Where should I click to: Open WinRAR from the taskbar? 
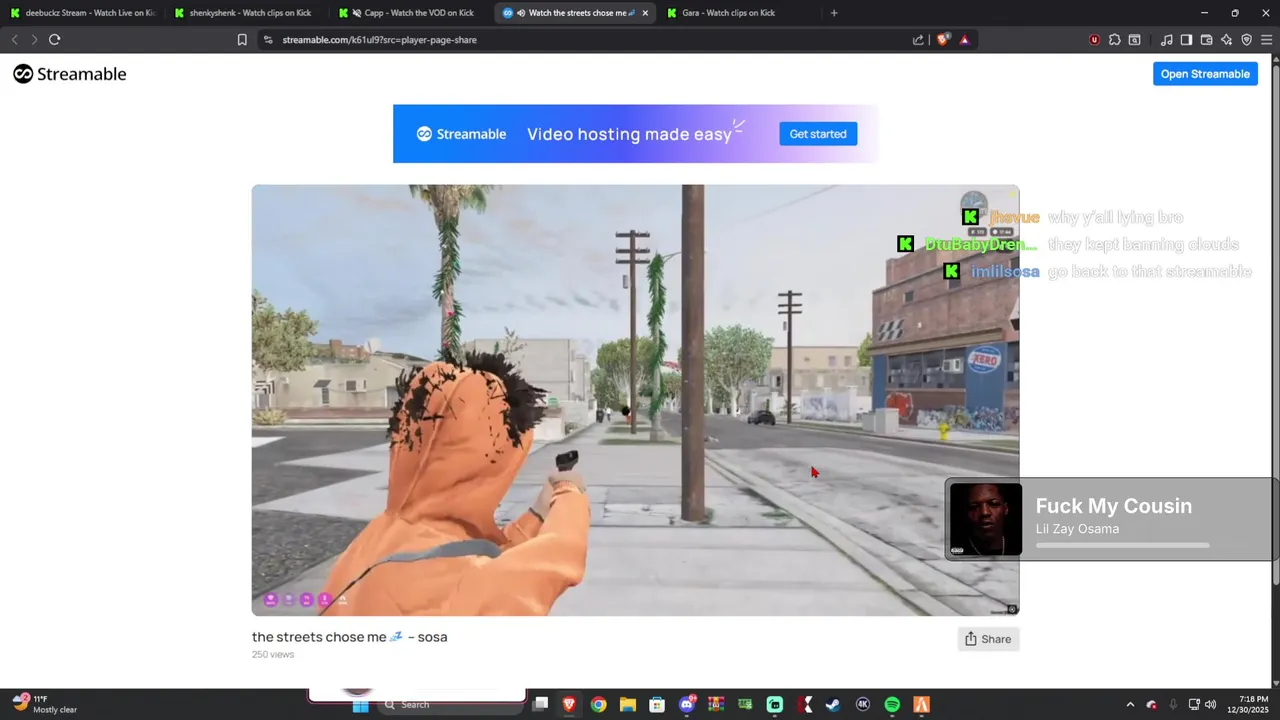point(716,705)
